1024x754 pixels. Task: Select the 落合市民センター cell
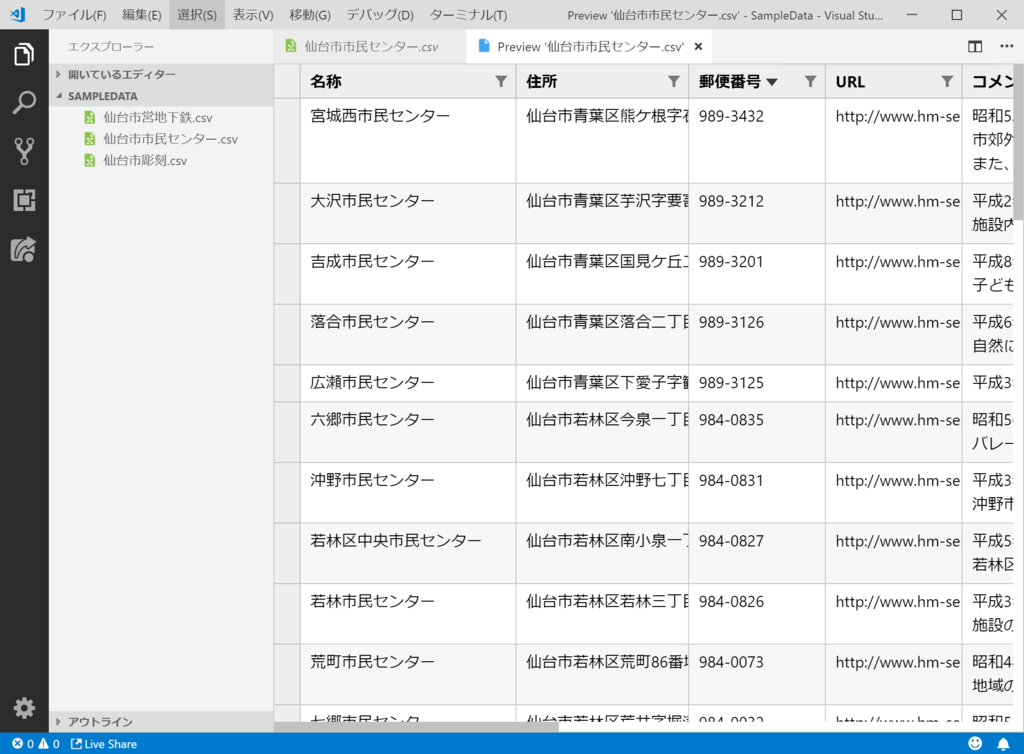pyautogui.click(x=408, y=335)
